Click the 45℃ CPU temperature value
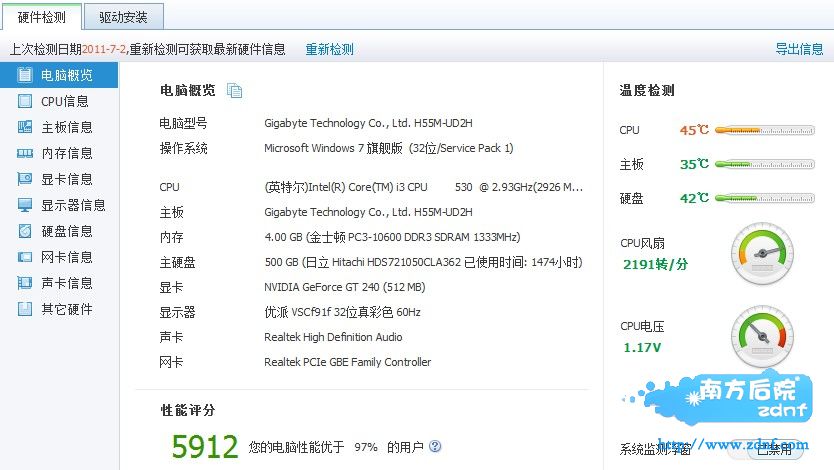This screenshot has width=834, height=470. (694, 130)
